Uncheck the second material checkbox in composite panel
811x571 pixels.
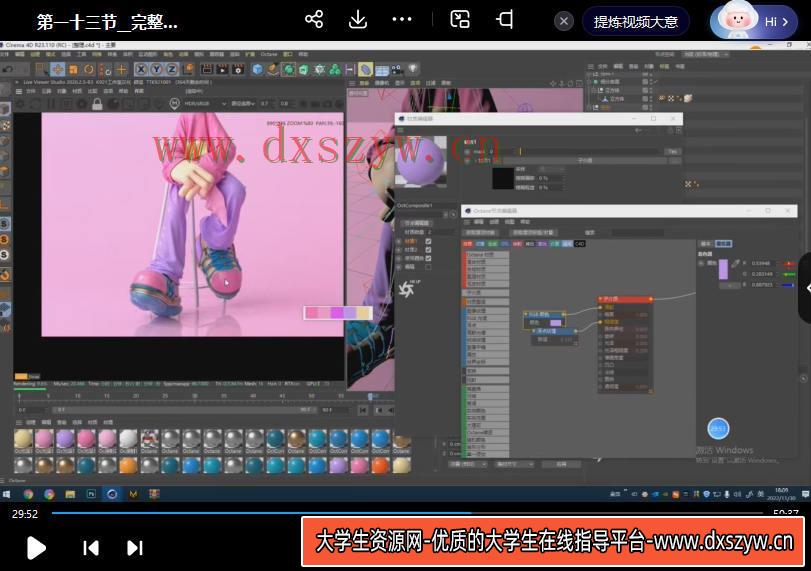click(x=428, y=250)
